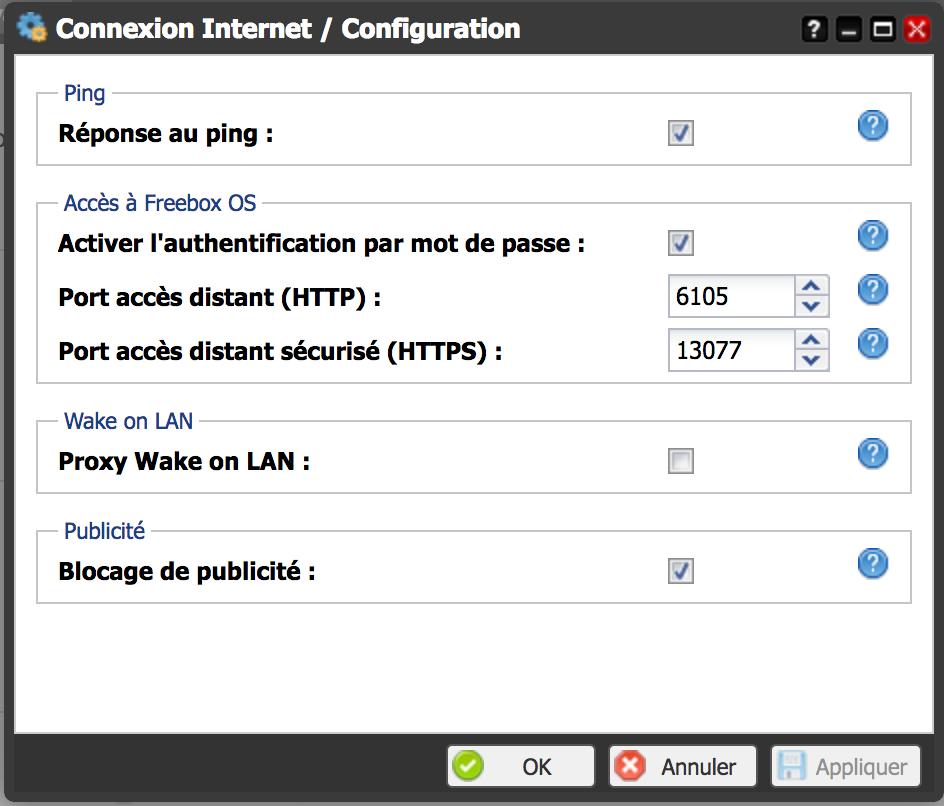Viewport: 944px width, 806px height.
Task: Decrease the HTTP remote access port
Action: point(812,306)
